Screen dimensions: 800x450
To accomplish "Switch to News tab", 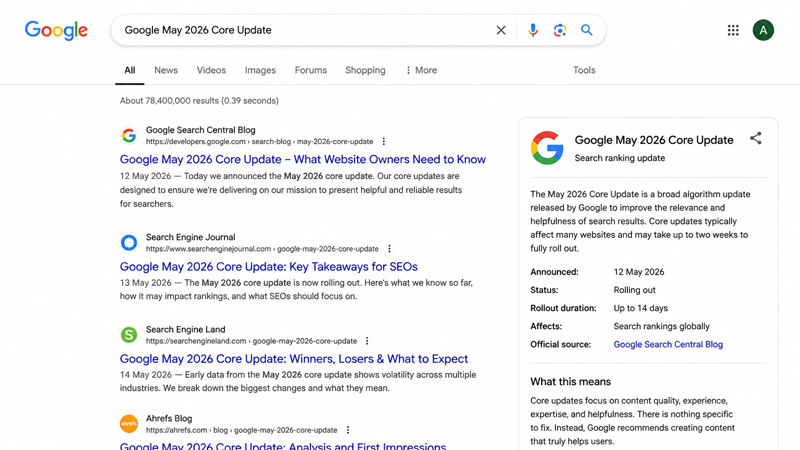I will click(x=166, y=70).
